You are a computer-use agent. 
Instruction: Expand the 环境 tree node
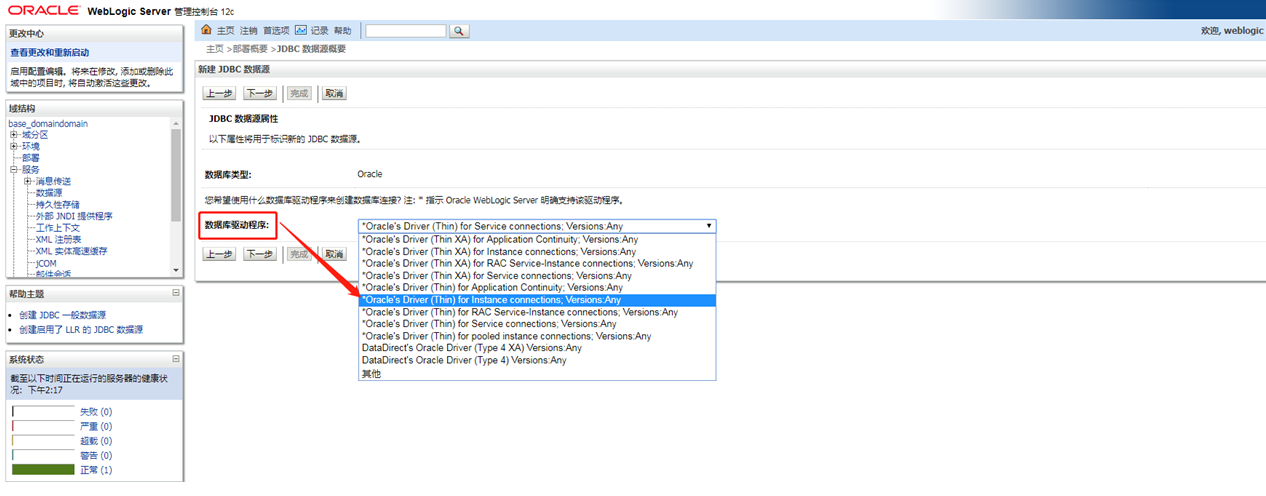(x=13, y=146)
